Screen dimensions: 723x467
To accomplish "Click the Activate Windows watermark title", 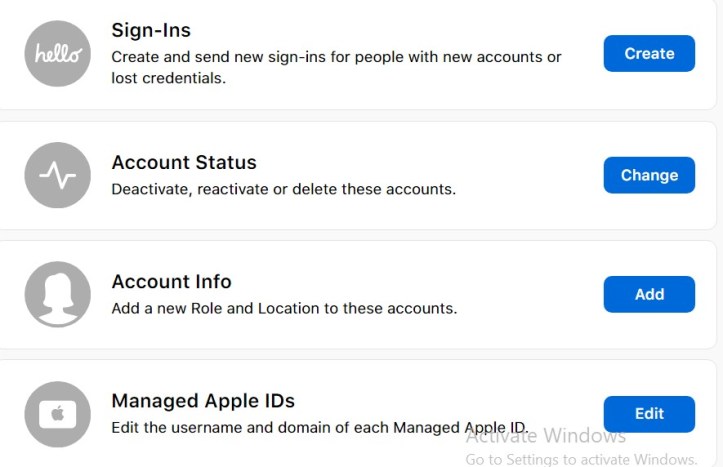I will coord(546,436).
